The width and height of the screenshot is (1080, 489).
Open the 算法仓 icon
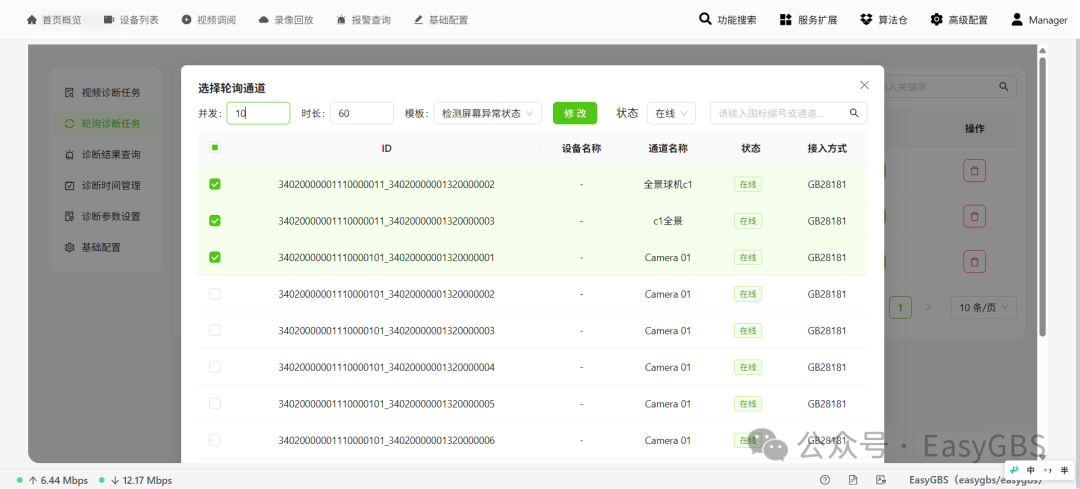coord(866,19)
